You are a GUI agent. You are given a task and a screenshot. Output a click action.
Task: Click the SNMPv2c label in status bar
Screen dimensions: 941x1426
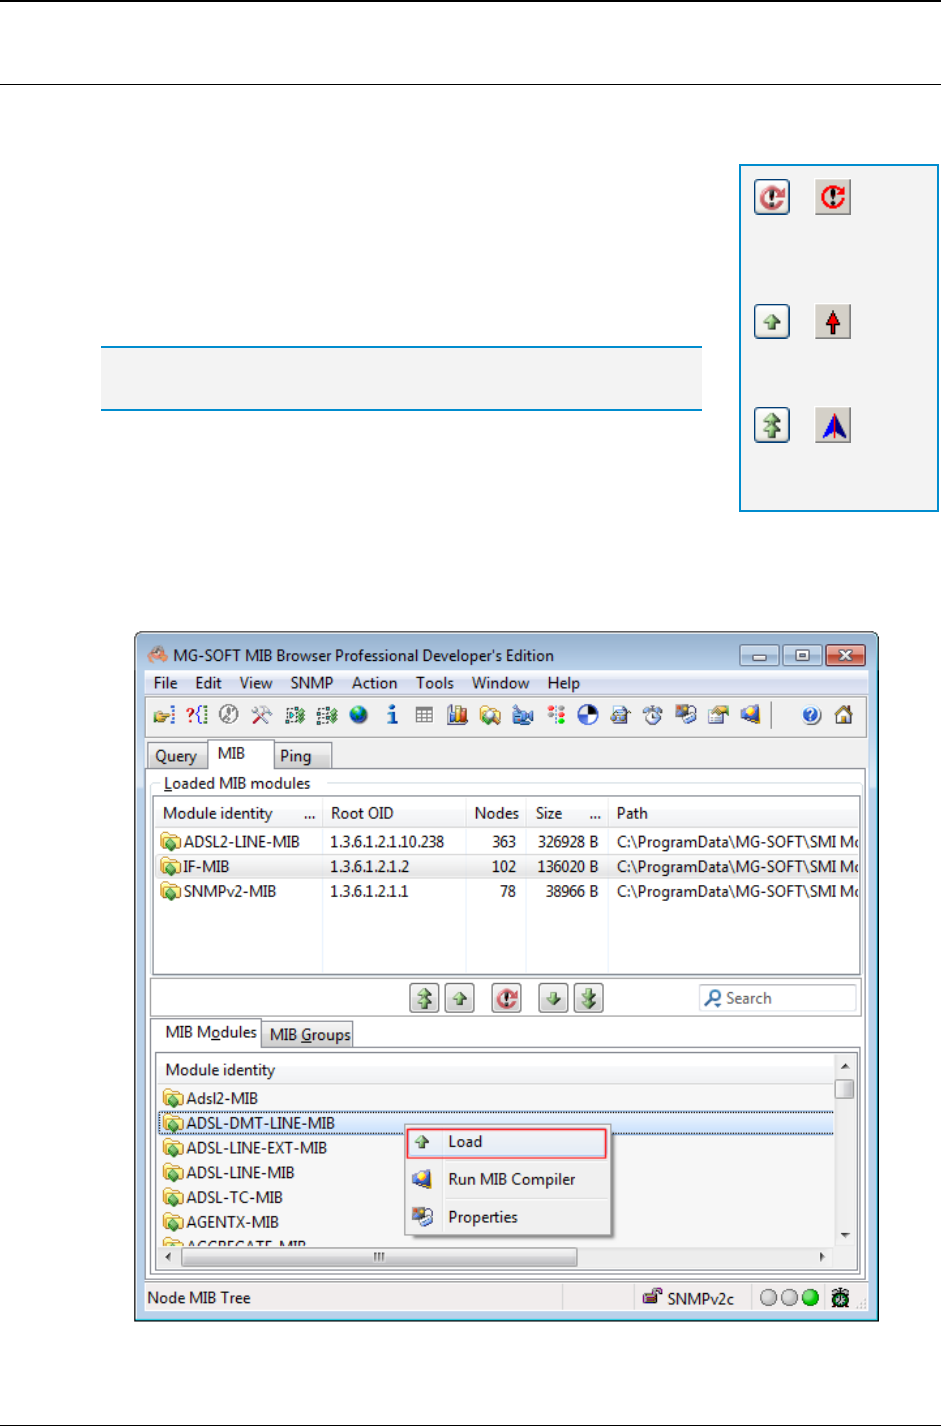[x=700, y=1298]
